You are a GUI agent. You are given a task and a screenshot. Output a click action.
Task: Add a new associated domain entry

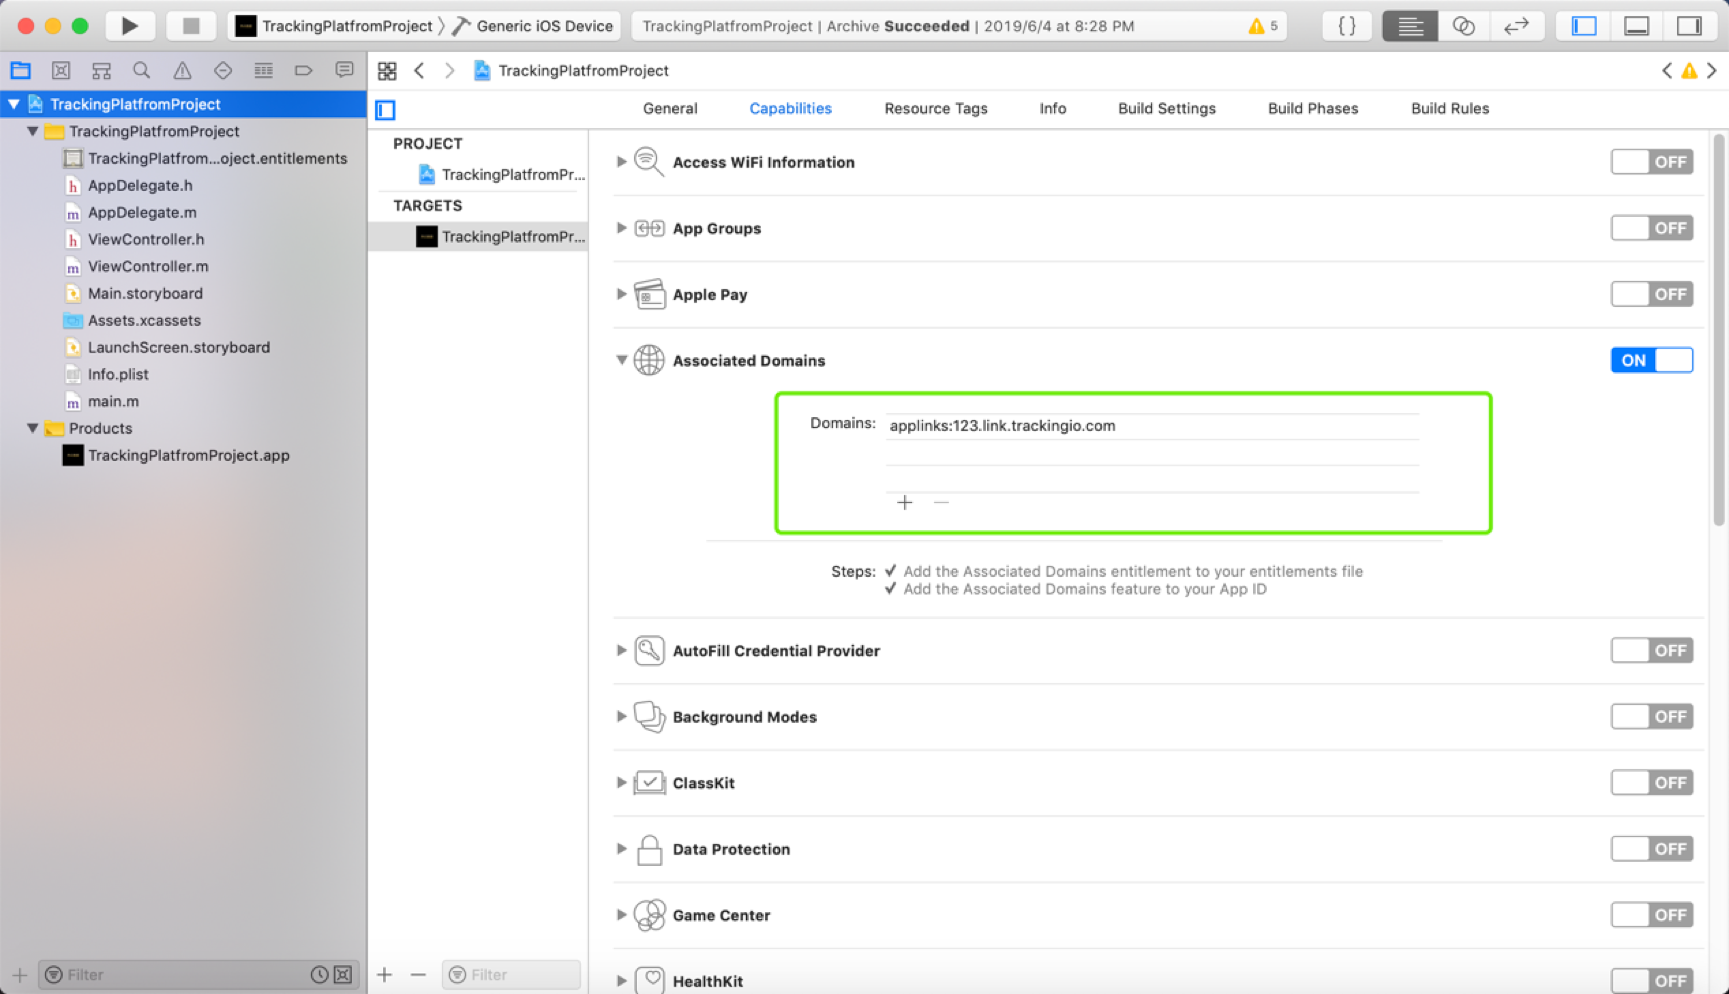pyautogui.click(x=904, y=502)
